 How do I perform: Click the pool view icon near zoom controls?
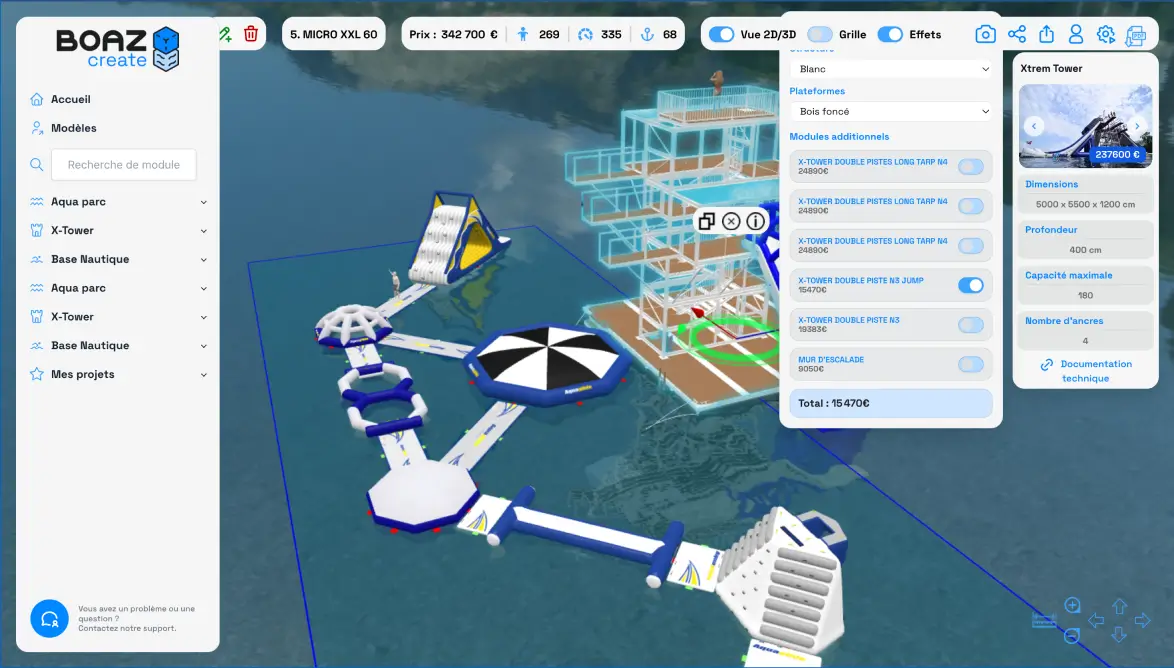1044,620
